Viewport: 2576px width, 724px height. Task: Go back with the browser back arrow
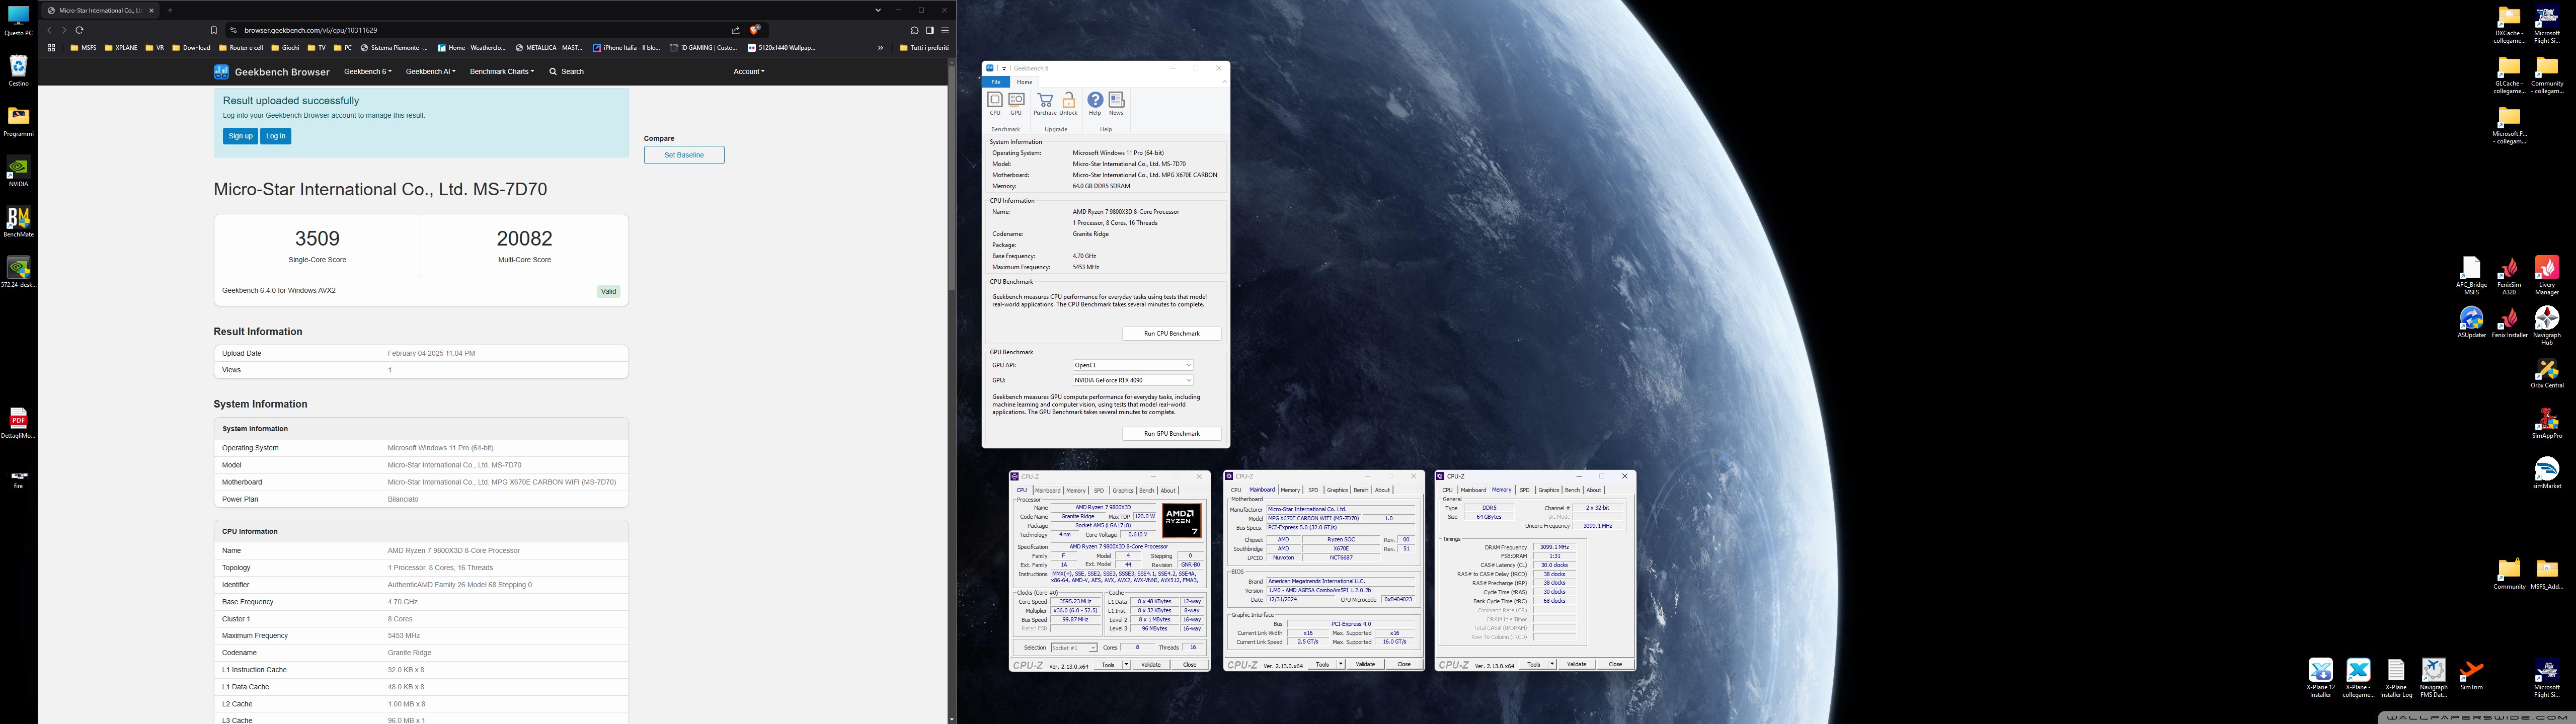[49, 30]
